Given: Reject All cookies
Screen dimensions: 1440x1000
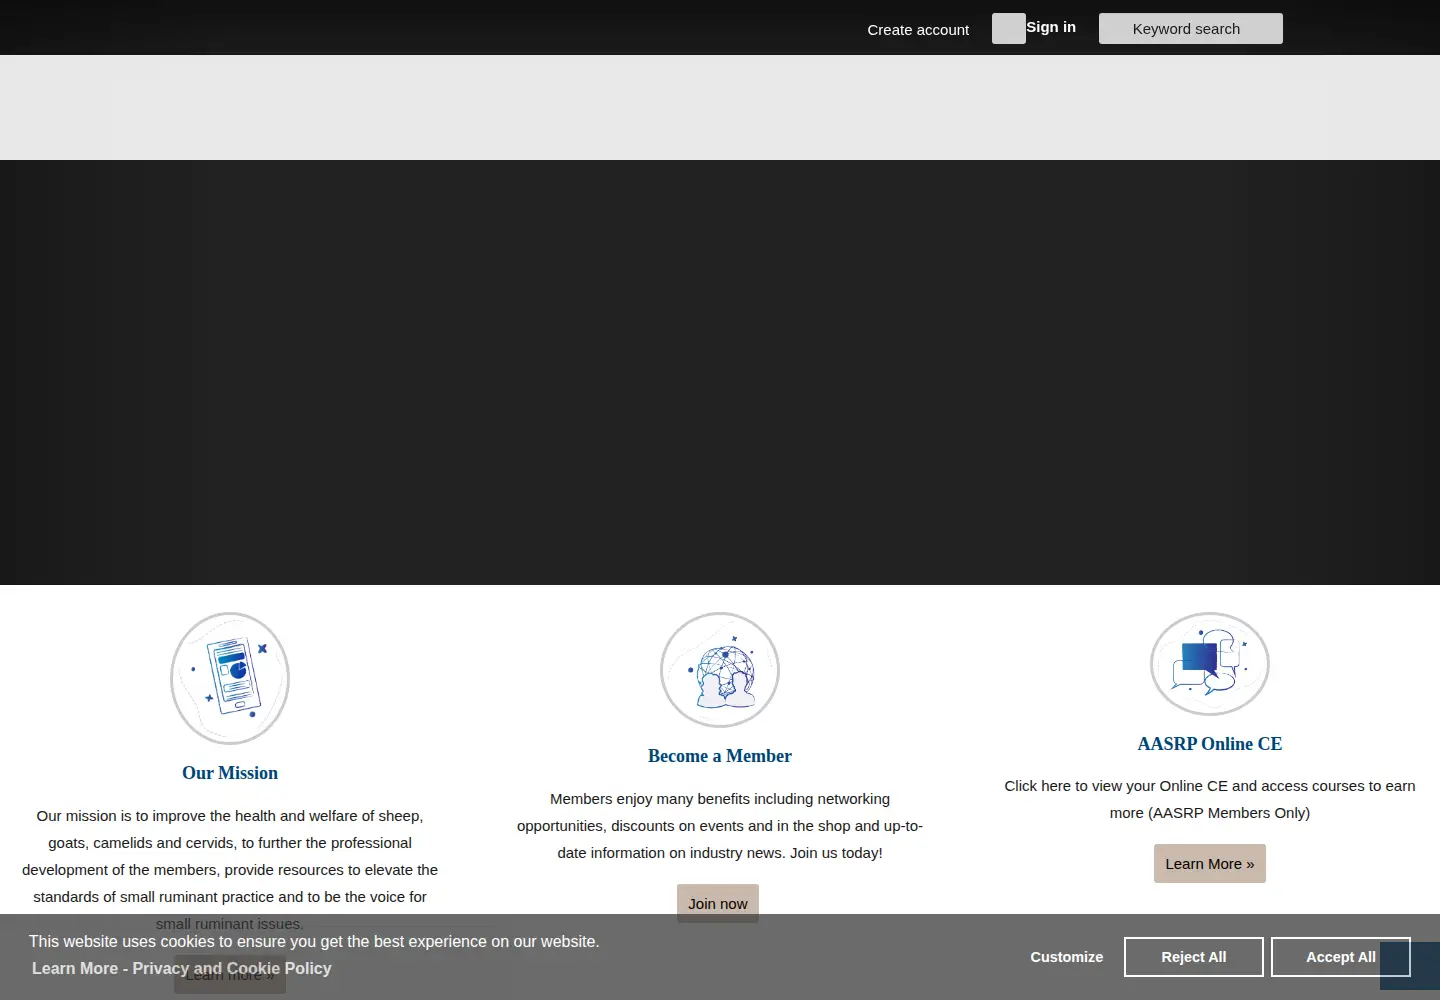Looking at the screenshot, I should pyautogui.click(x=1194, y=957).
